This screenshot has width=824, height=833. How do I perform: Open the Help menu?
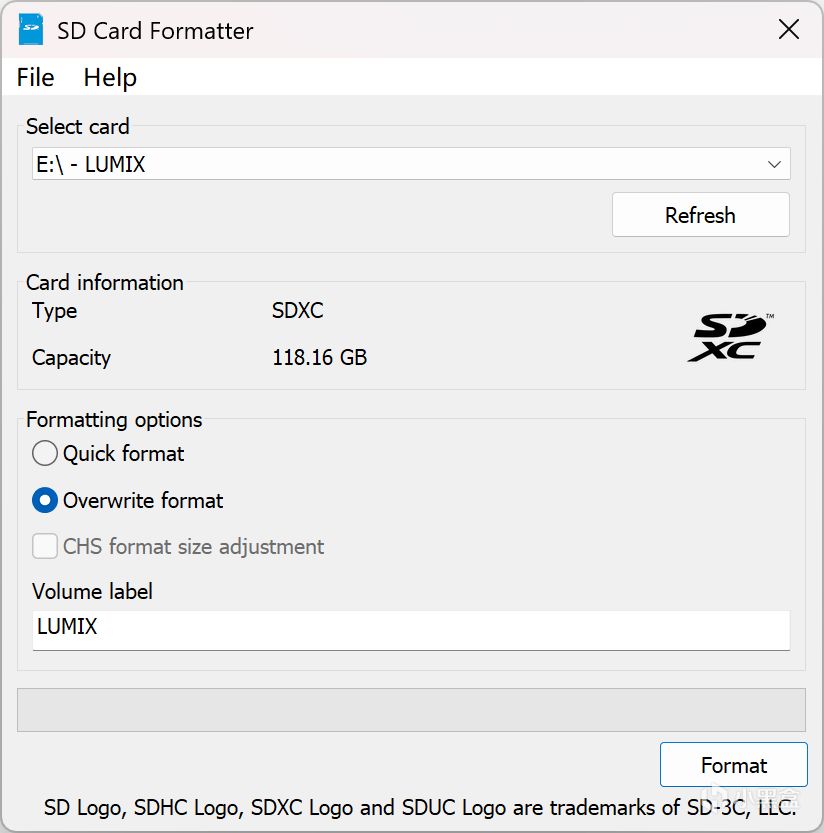click(x=110, y=77)
